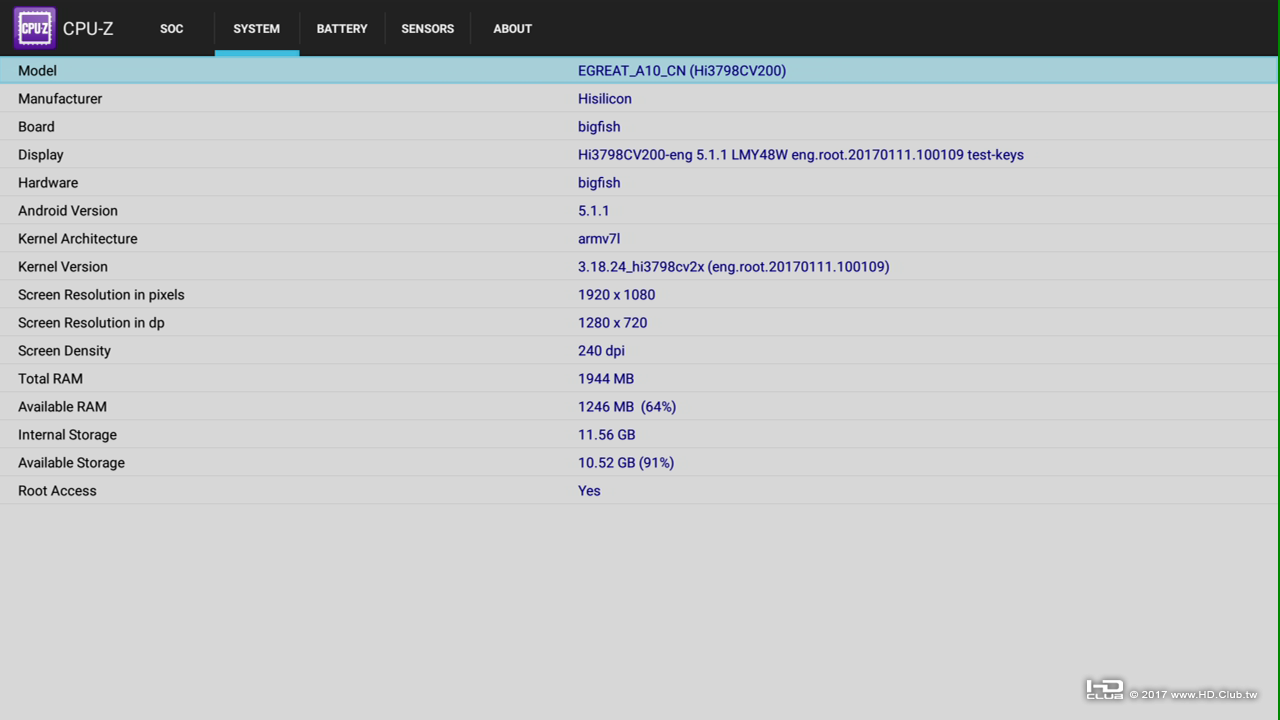Click the CPU-Z title text
This screenshot has height=720, width=1280.
[x=88, y=29]
